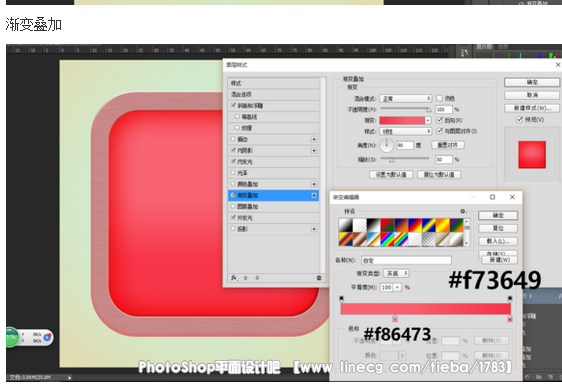Choose the orange-yellow-orange gradient preset
The image size is (562, 384).
point(443,225)
